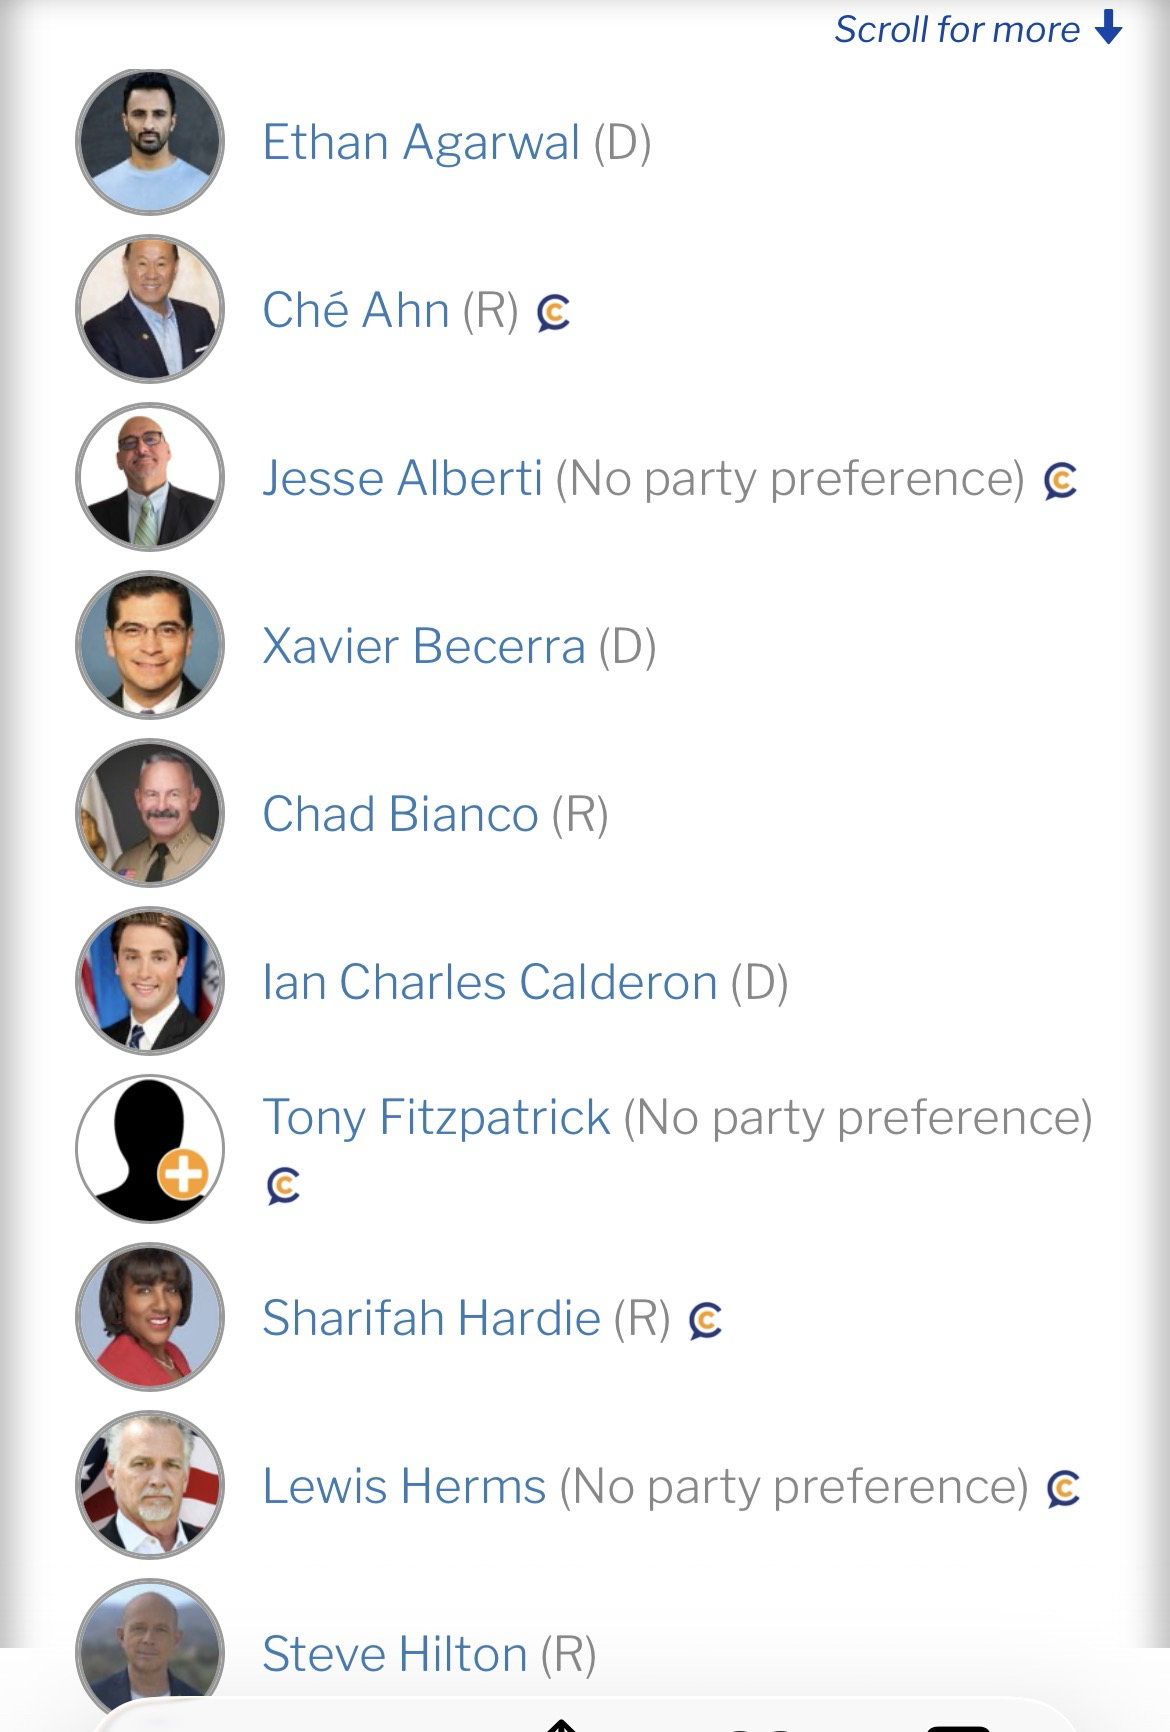Open the Xavier Becerra link

click(423, 646)
